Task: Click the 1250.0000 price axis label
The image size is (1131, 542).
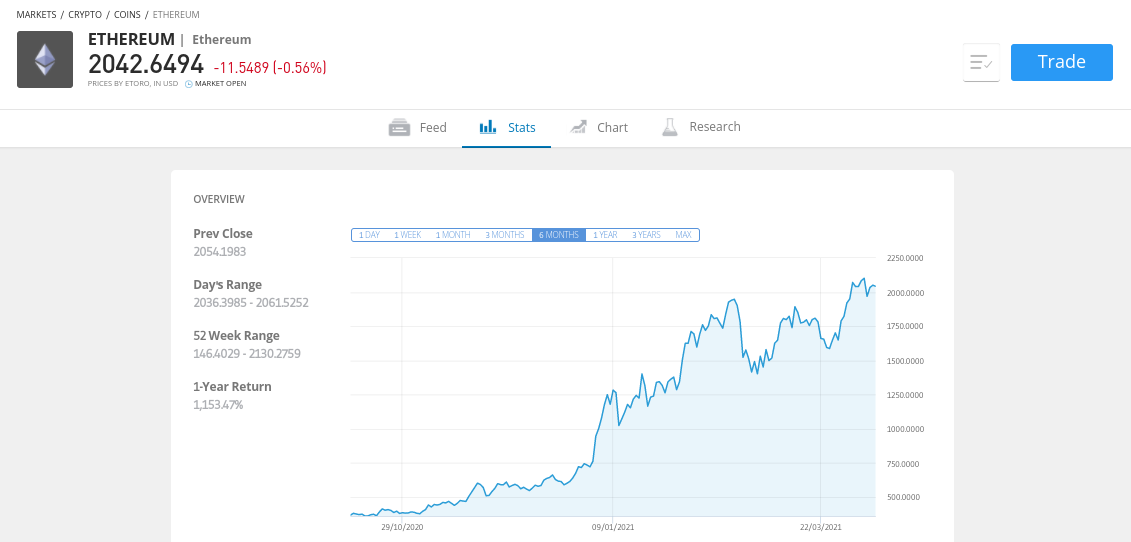Action: 905,395
